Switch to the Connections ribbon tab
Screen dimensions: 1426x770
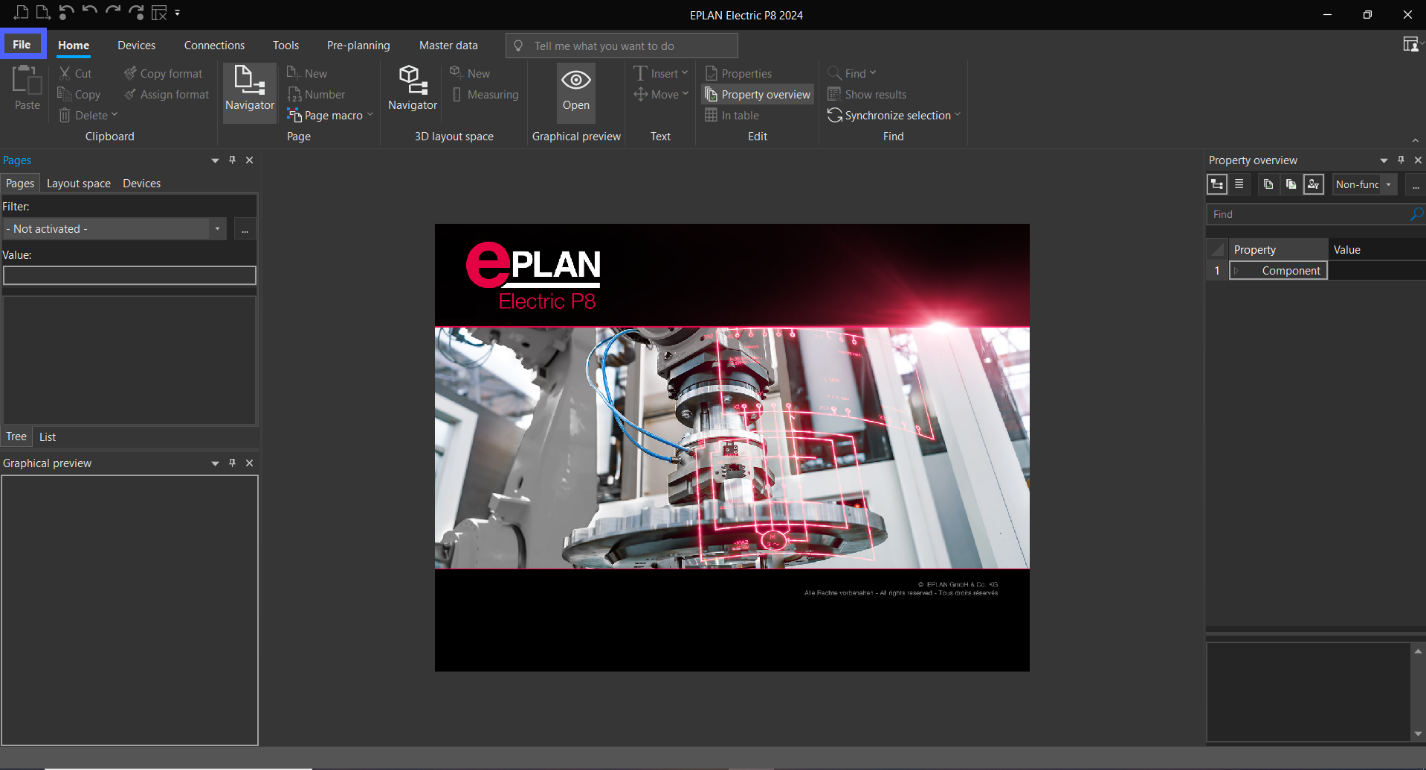[214, 44]
